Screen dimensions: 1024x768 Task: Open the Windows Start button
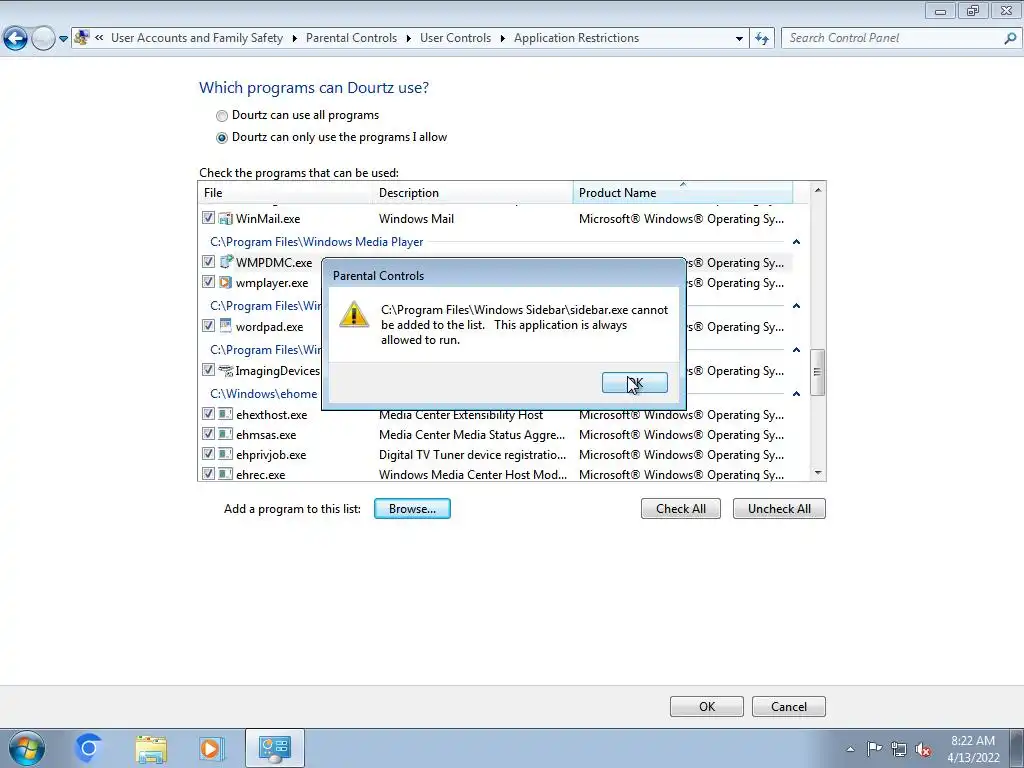(x=27, y=748)
